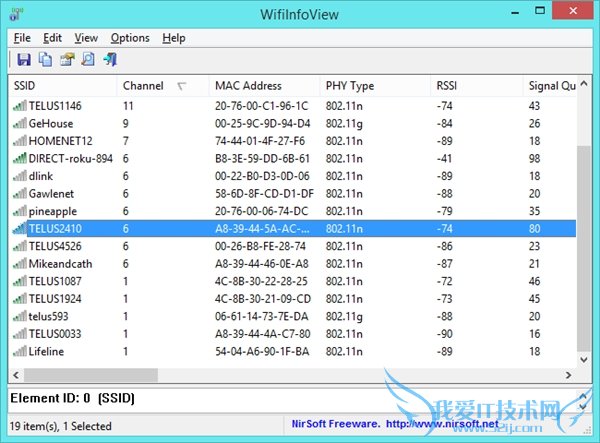Click signal icon beside Lifeline
The height and width of the screenshot is (443, 600).
[x=20, y=351]
